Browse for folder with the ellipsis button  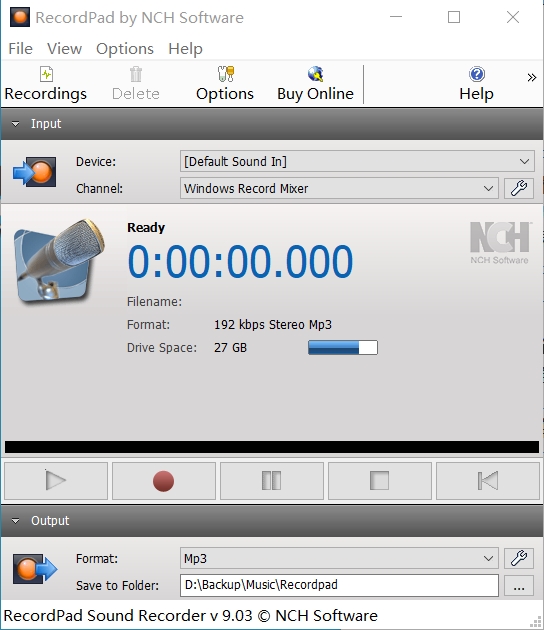coord(519,585)
